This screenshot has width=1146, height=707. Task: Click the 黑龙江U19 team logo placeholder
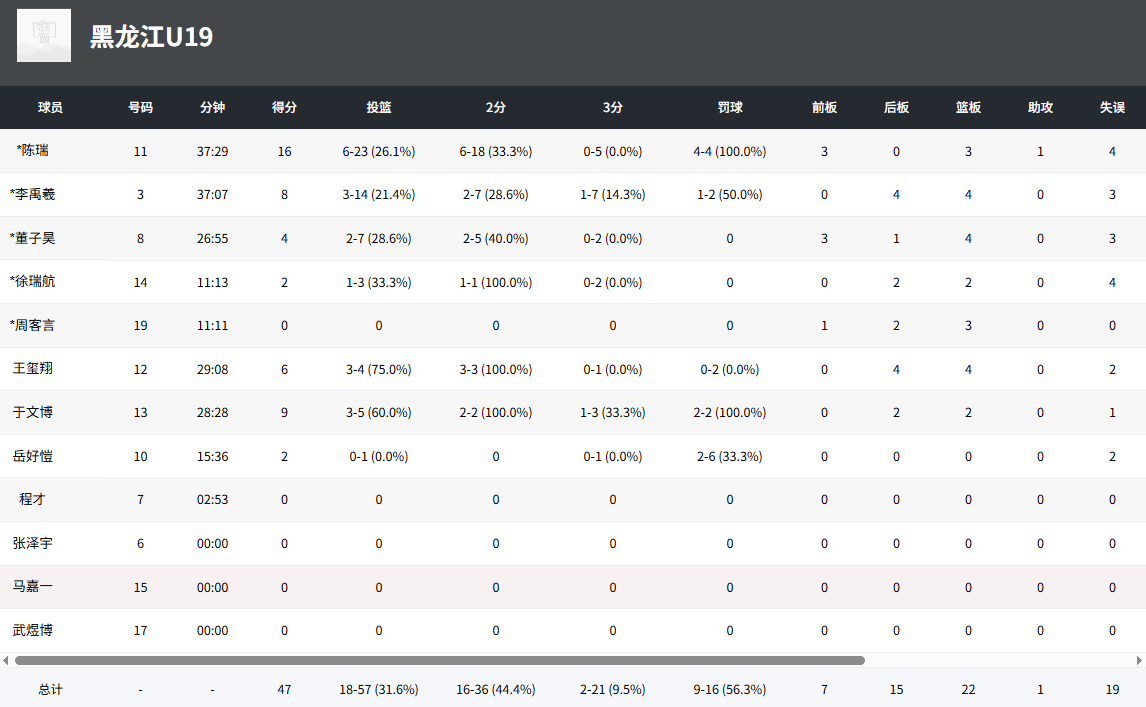pyautogui.click(x=44, y=35)
